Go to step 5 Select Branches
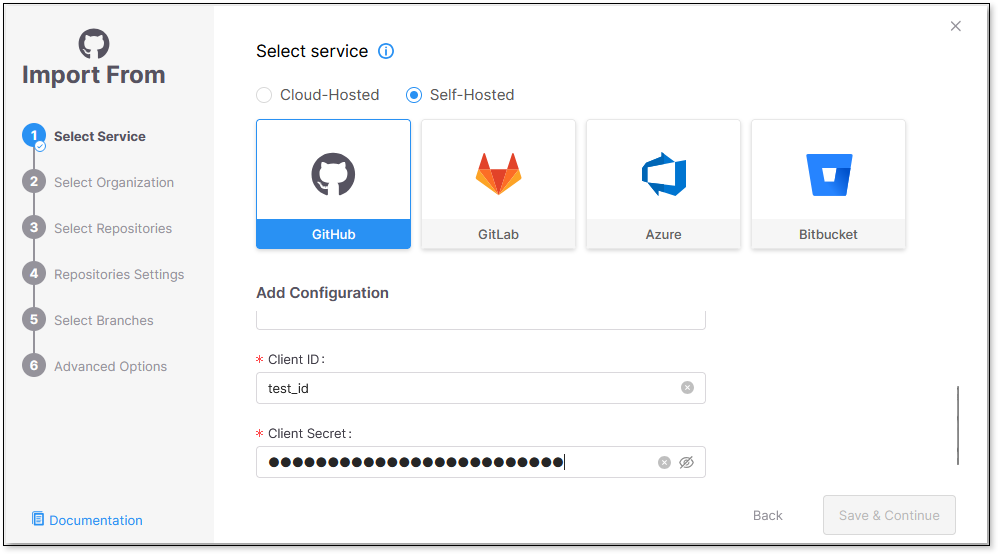This screenshot has height=555, width=999. (88, 320)
